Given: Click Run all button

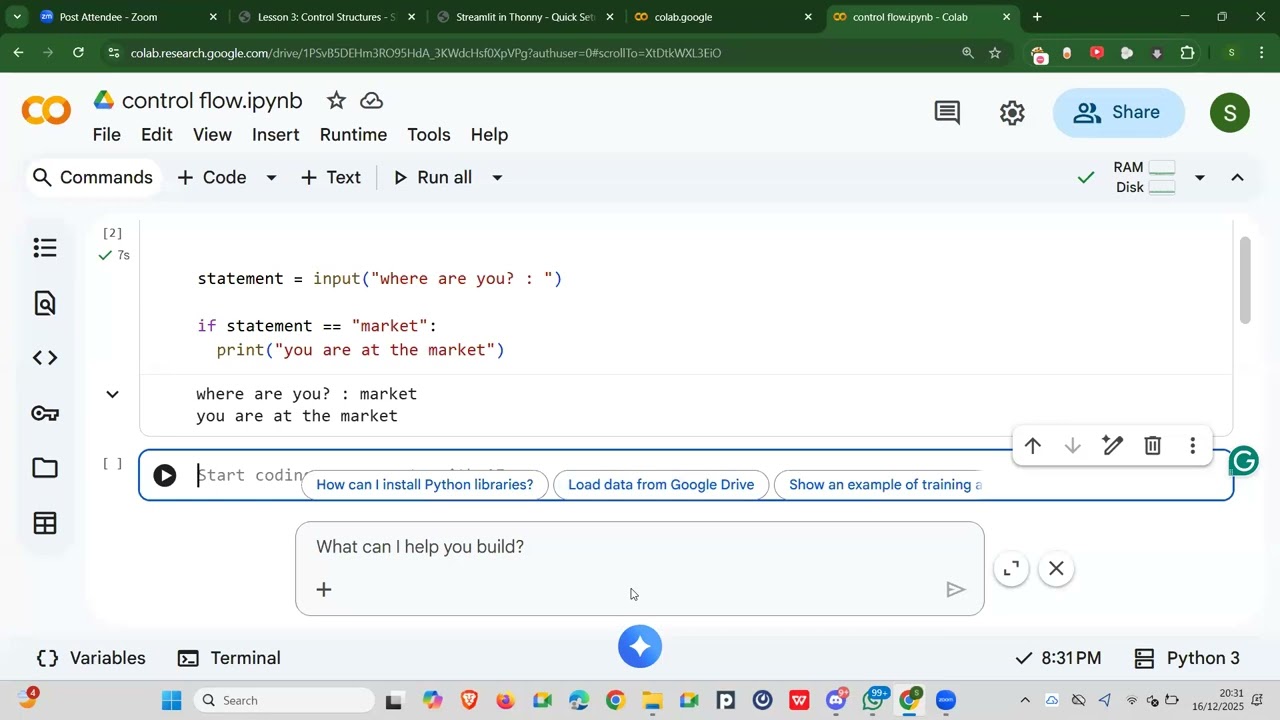Looking at the screenshot, I should (x=433, y=178).
